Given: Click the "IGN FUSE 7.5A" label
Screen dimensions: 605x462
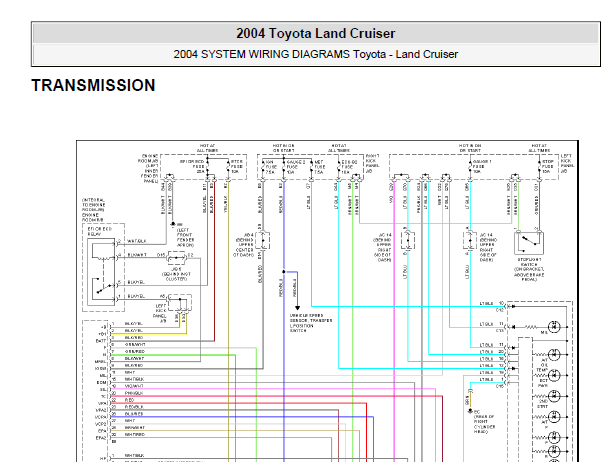Looking at the screenshot, I should [x=270, y=167].
